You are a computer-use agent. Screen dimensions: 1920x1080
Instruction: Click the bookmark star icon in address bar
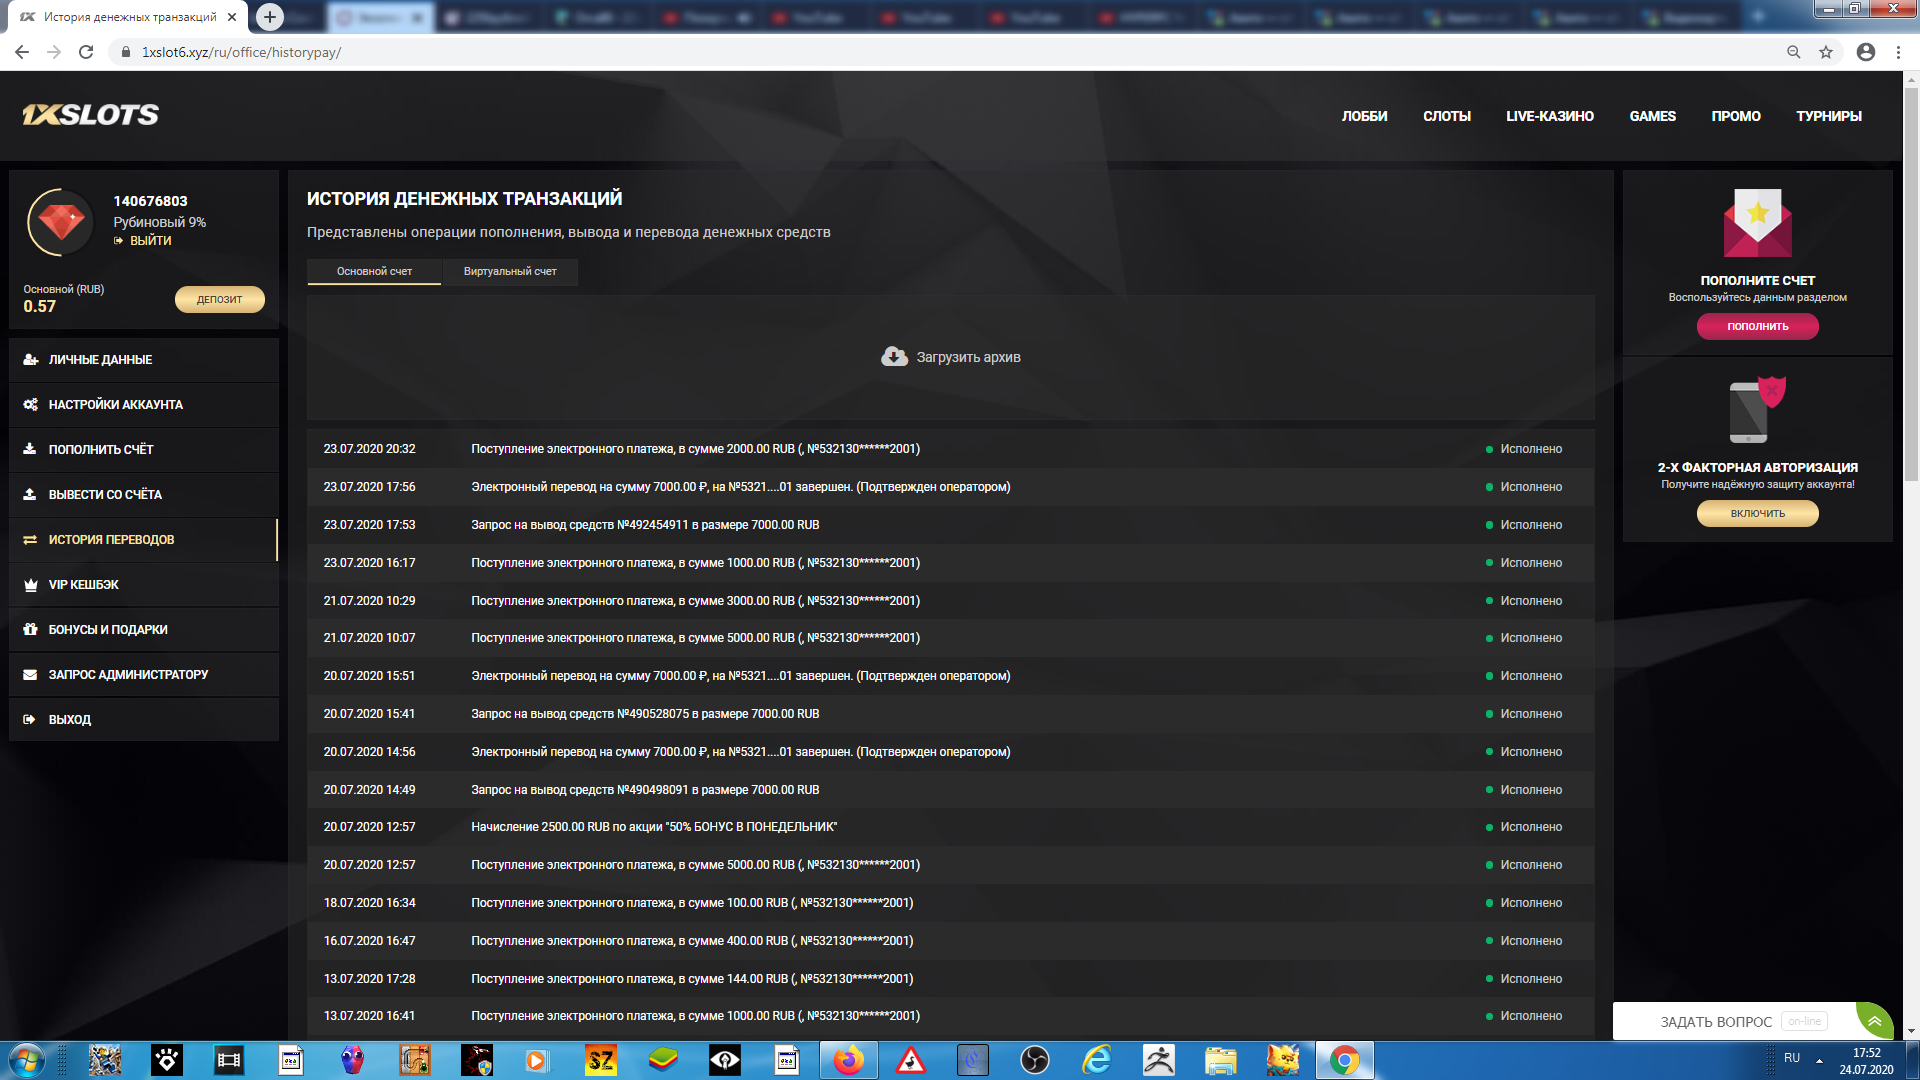click(1826, 52)
